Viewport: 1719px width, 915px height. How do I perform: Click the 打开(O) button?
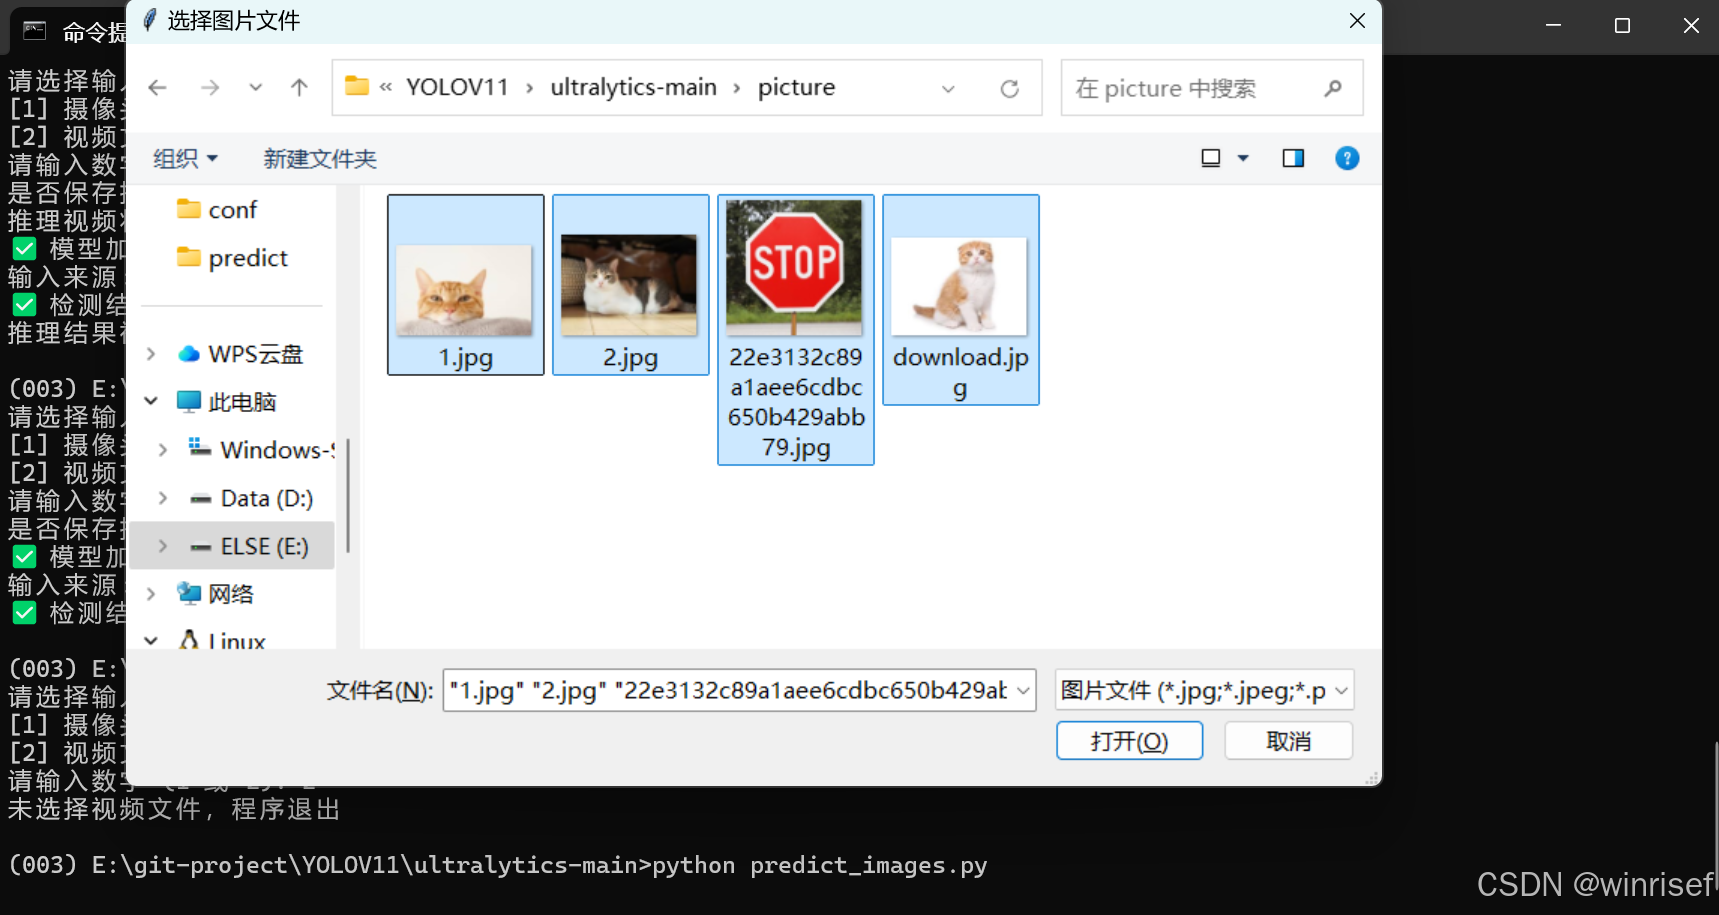point(1129,741)
